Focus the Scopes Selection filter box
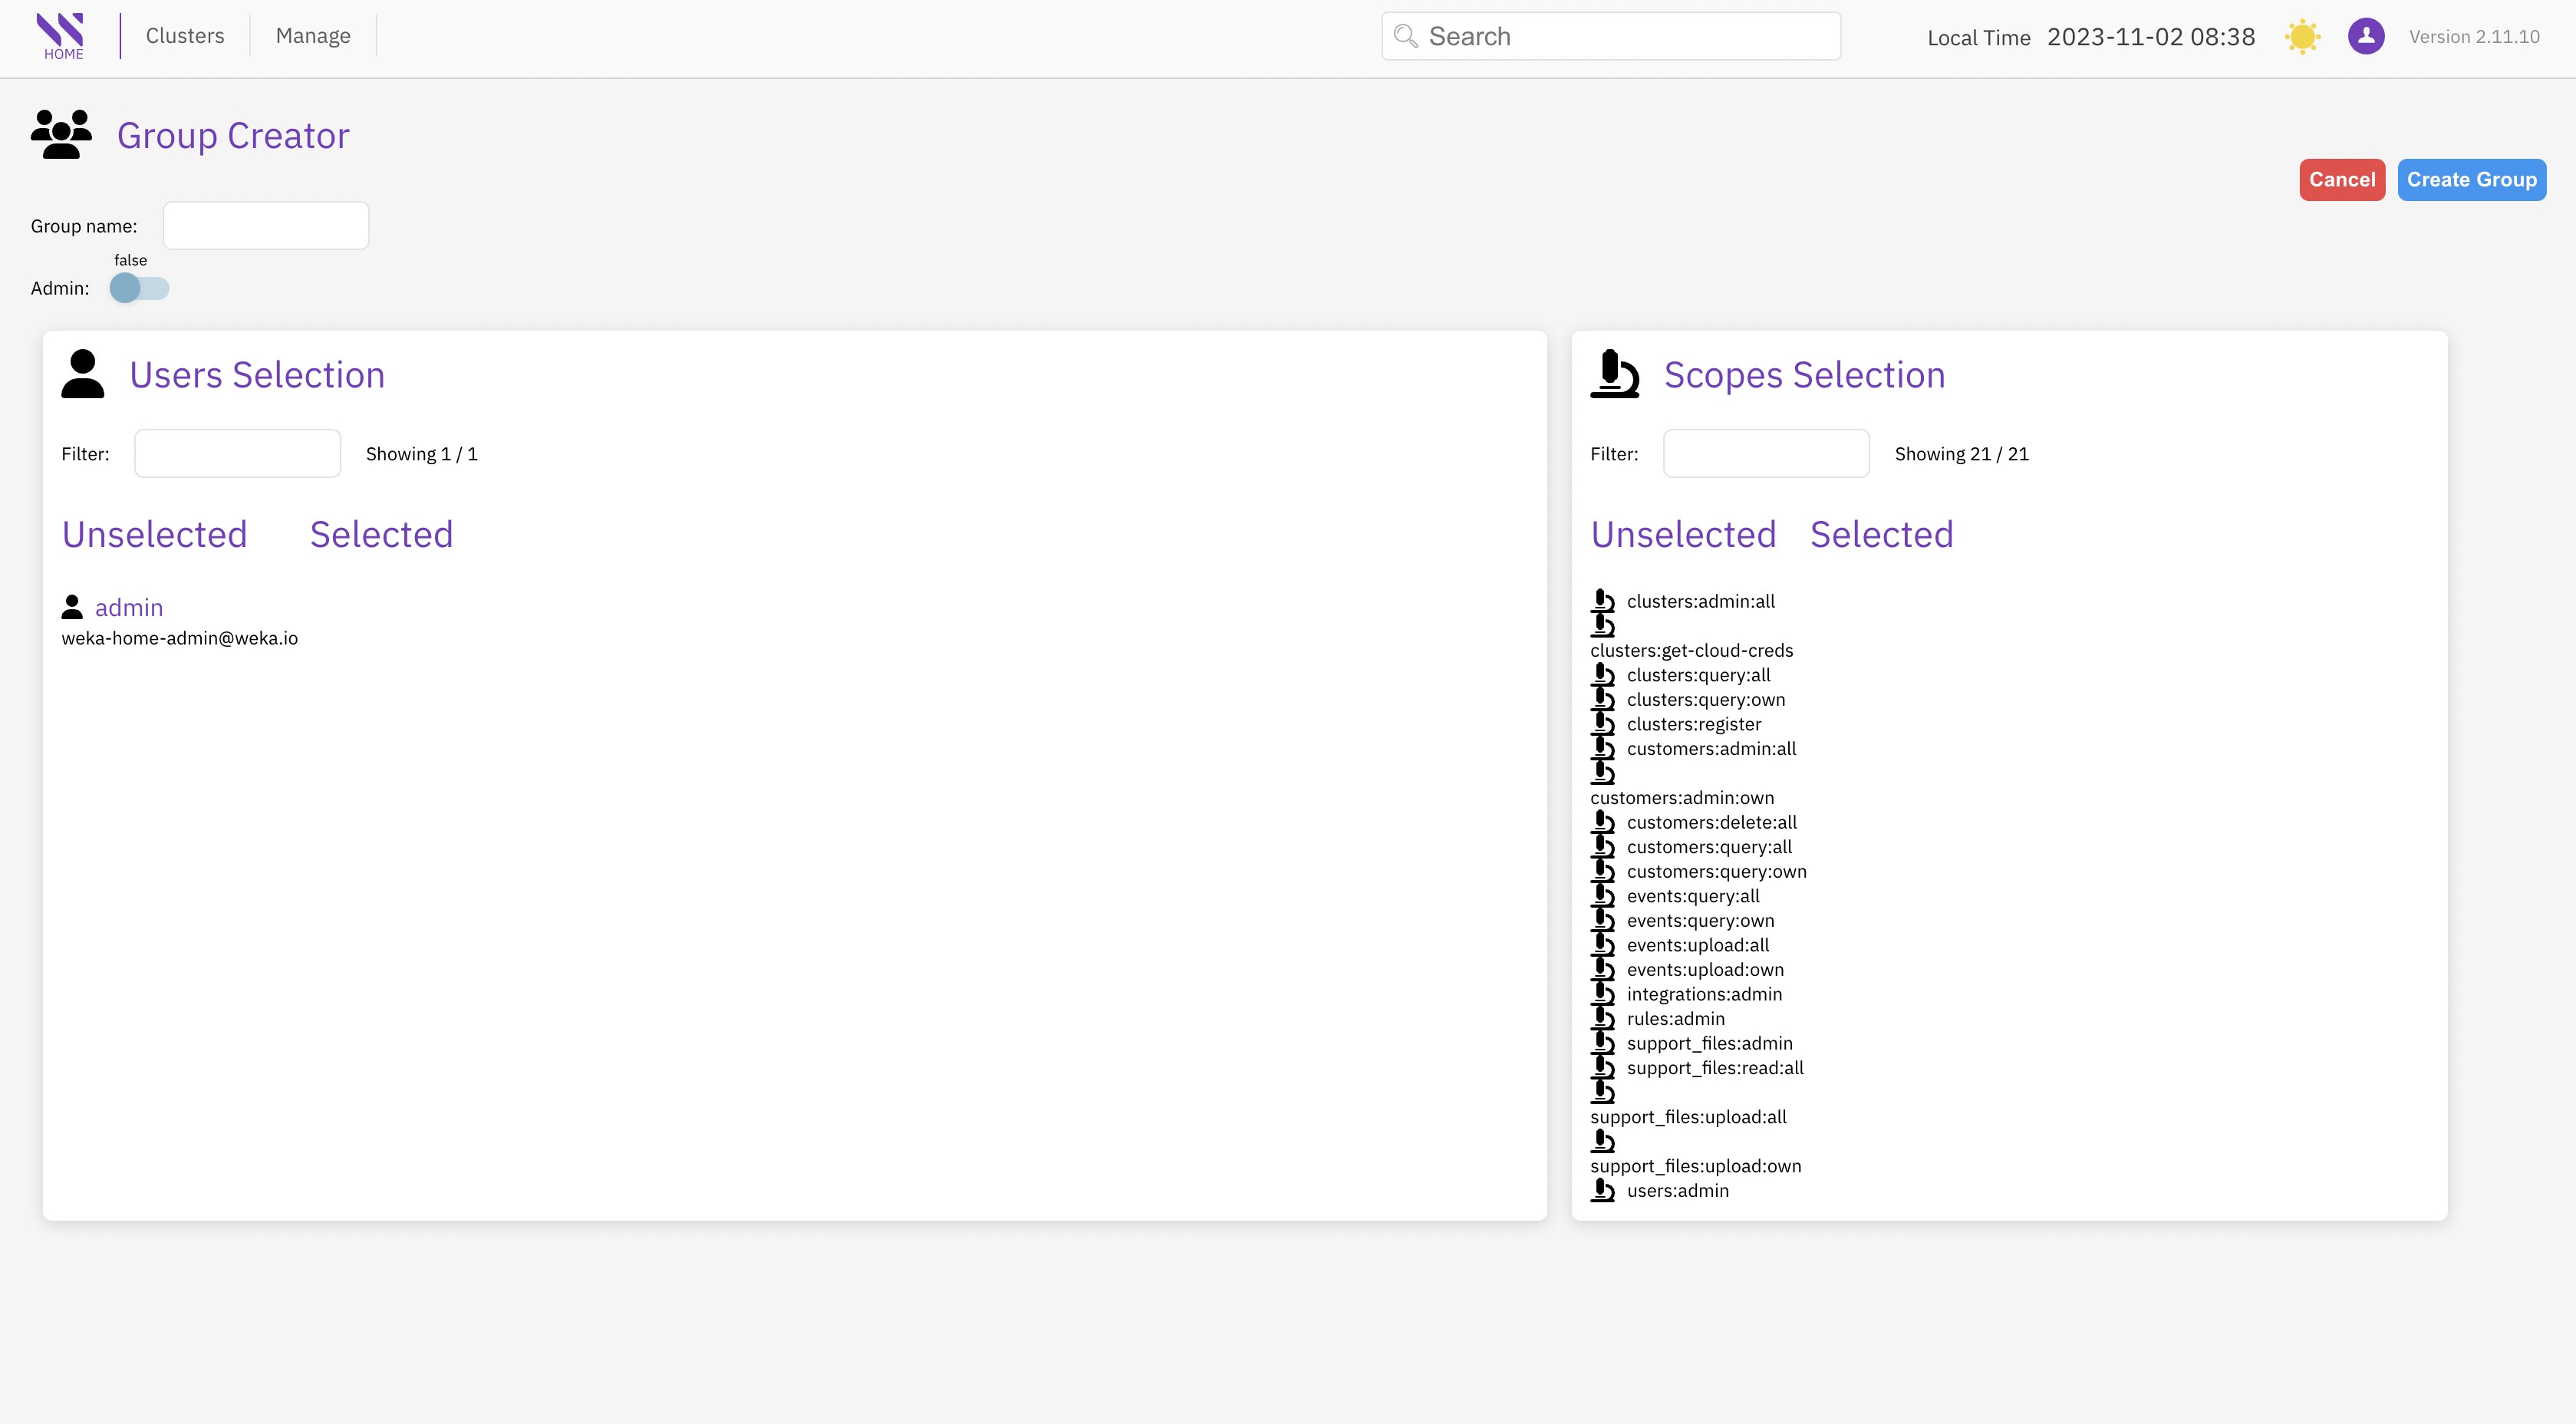Image resolution: width=2576 pixels, height=1424 pixels. pyautogui.click(x=1766, y=454)
